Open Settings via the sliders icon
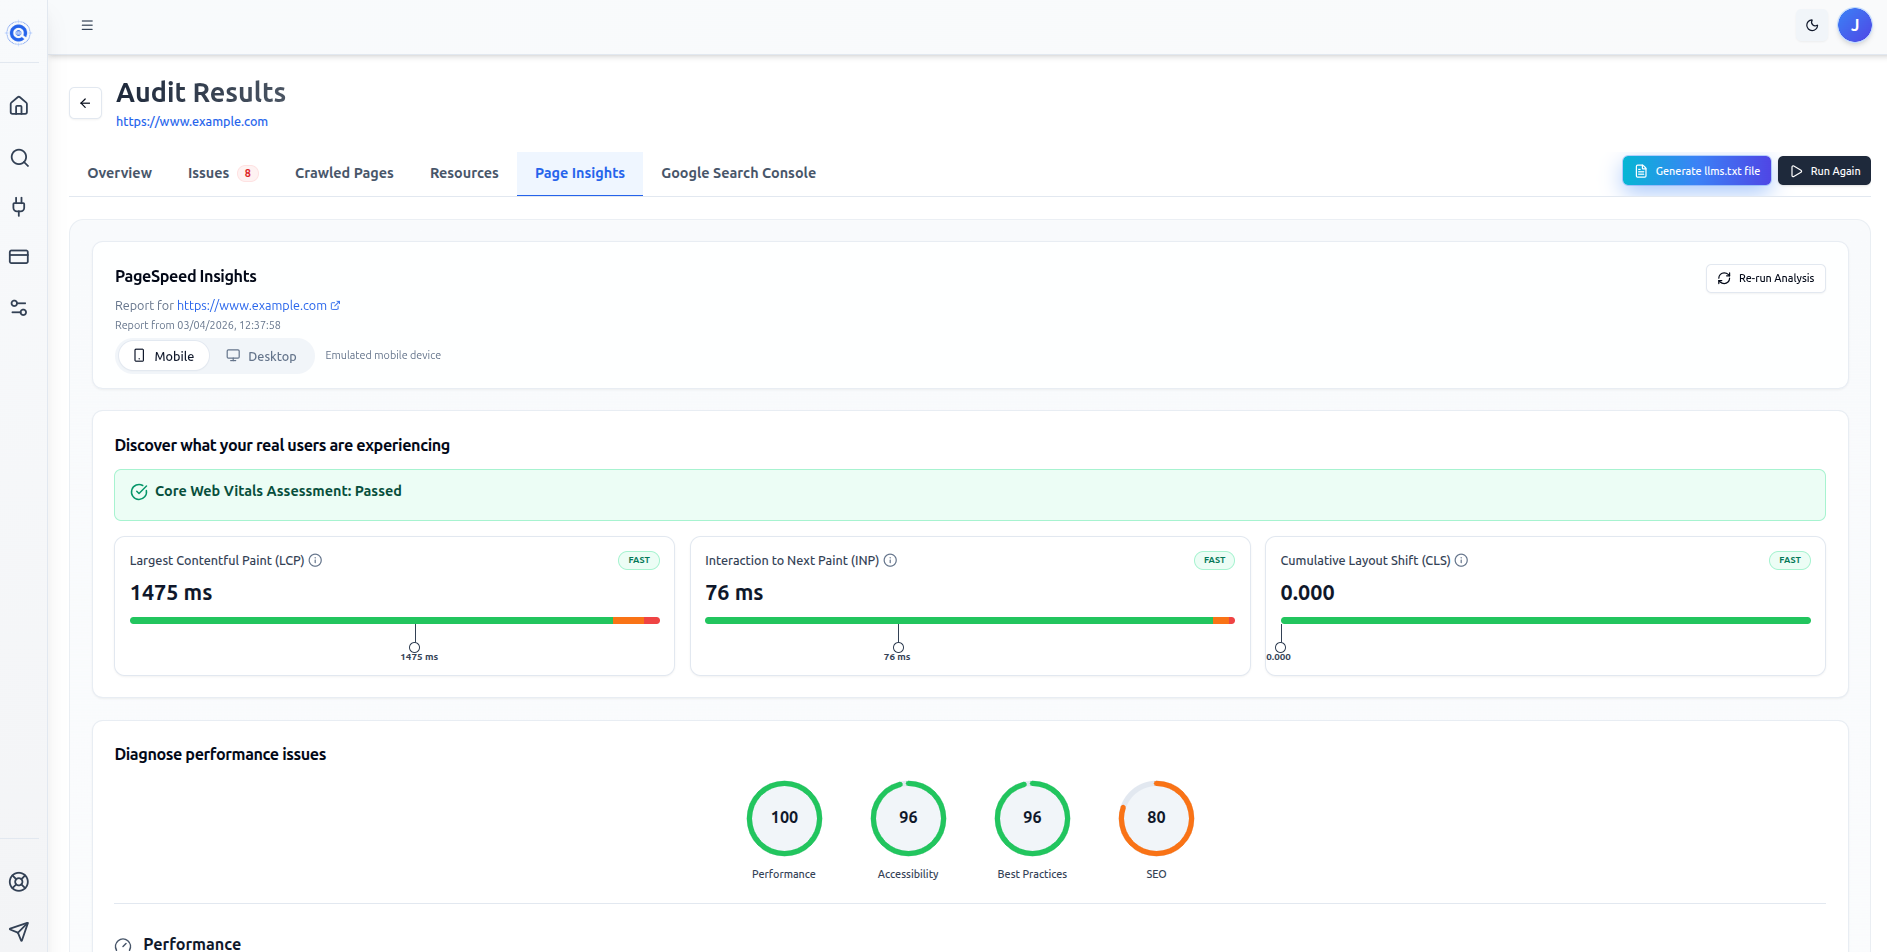 pyautogui.click(x=18, y=308)
